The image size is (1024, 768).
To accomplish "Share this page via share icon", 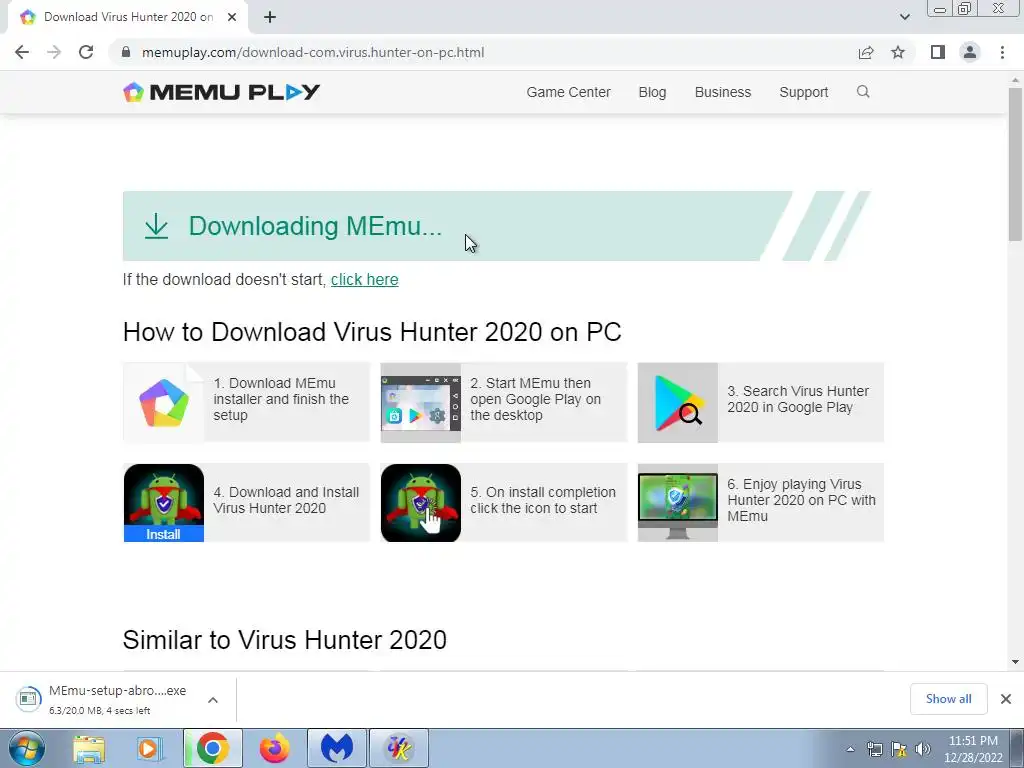I will [866, 52].
